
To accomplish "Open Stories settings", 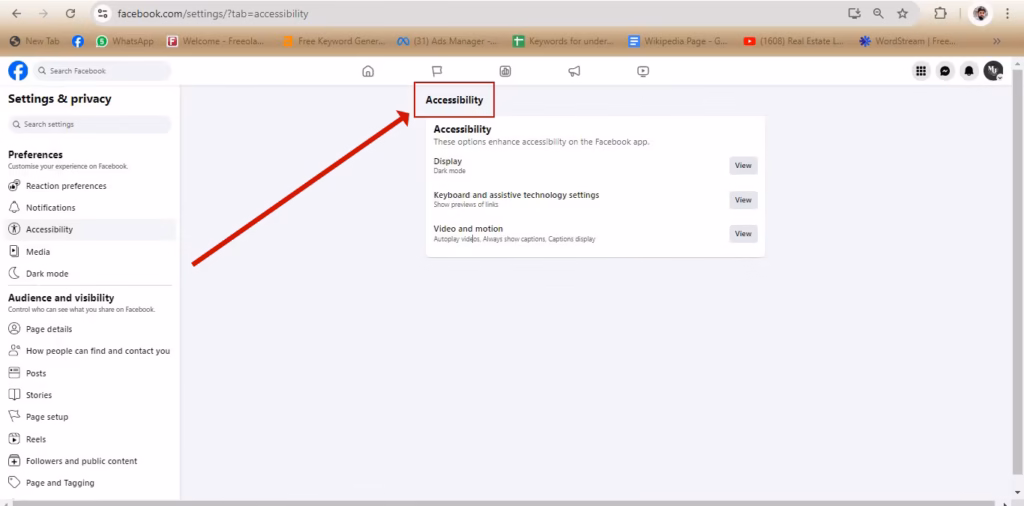I will (91, 395).
